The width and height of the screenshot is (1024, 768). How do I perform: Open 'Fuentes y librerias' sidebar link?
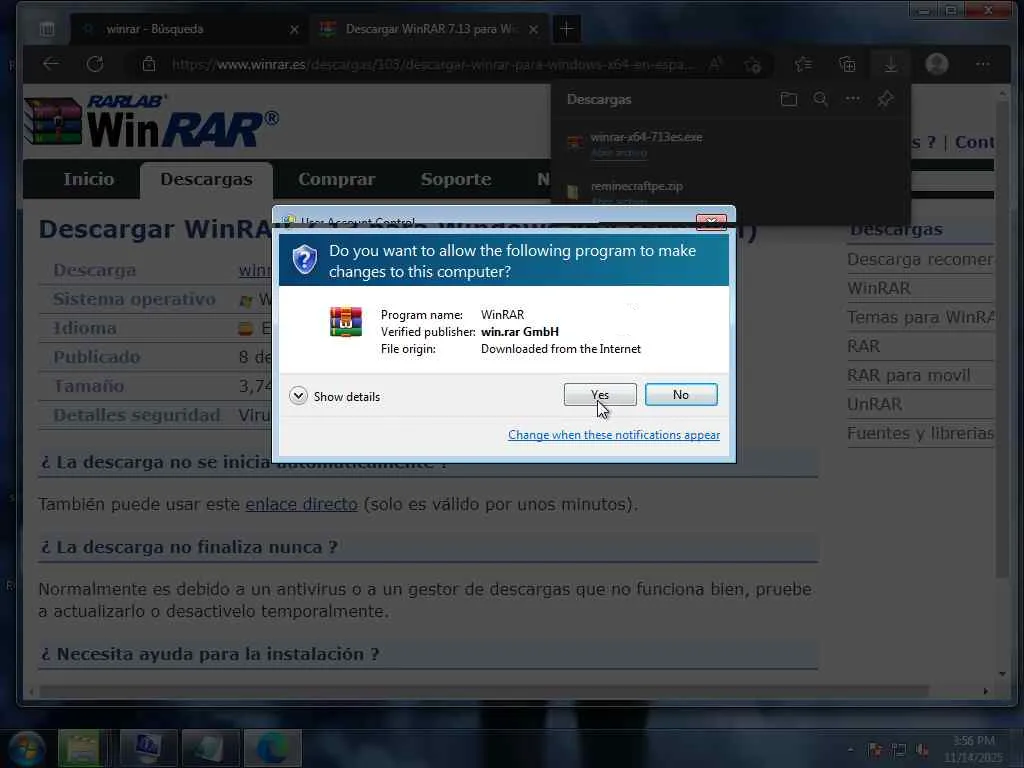pyautogui.click(x=920, y=433)
